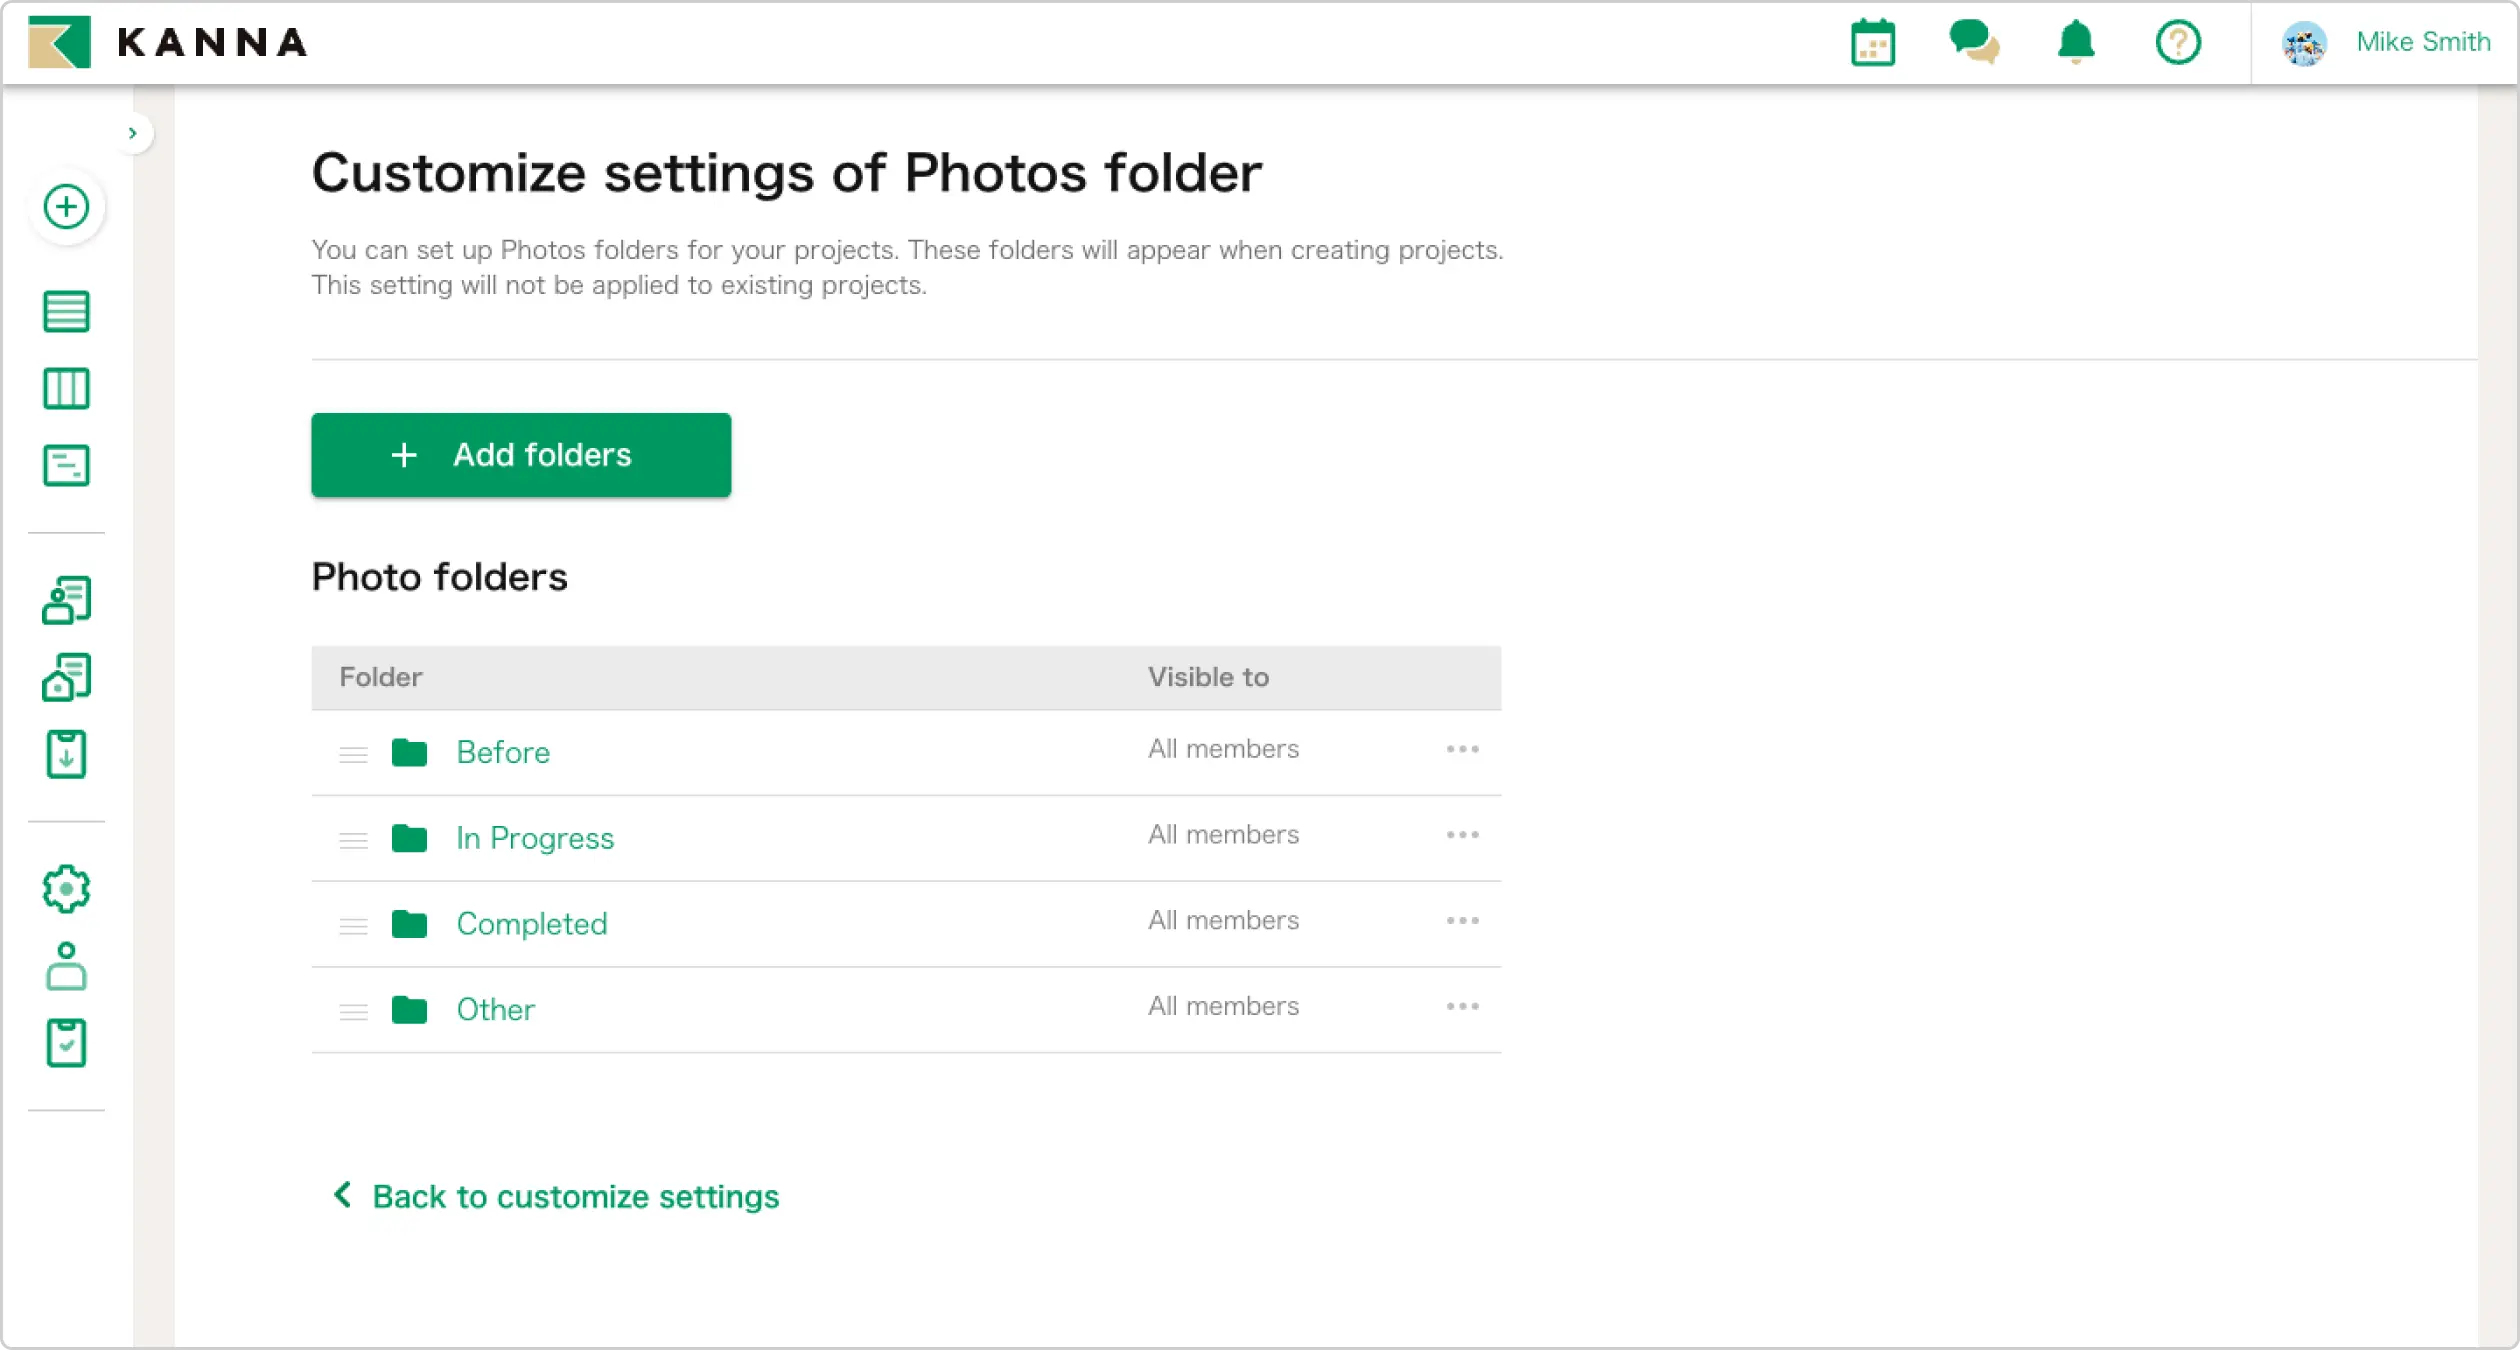
Task: Expand the sidebar with chevron arrow
Action: click(x=133, y=133)
